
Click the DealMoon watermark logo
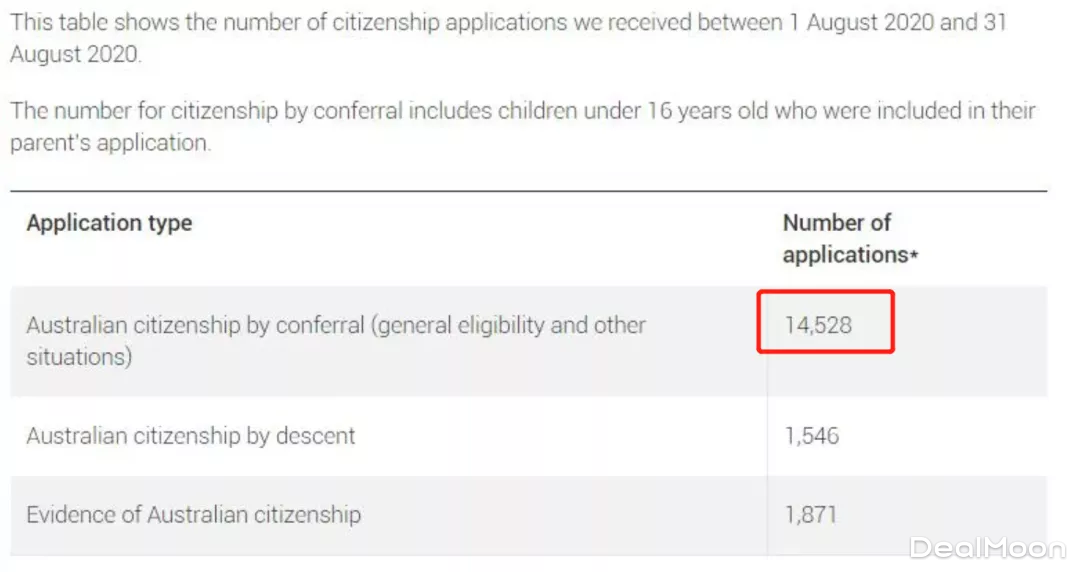point(988,547)
